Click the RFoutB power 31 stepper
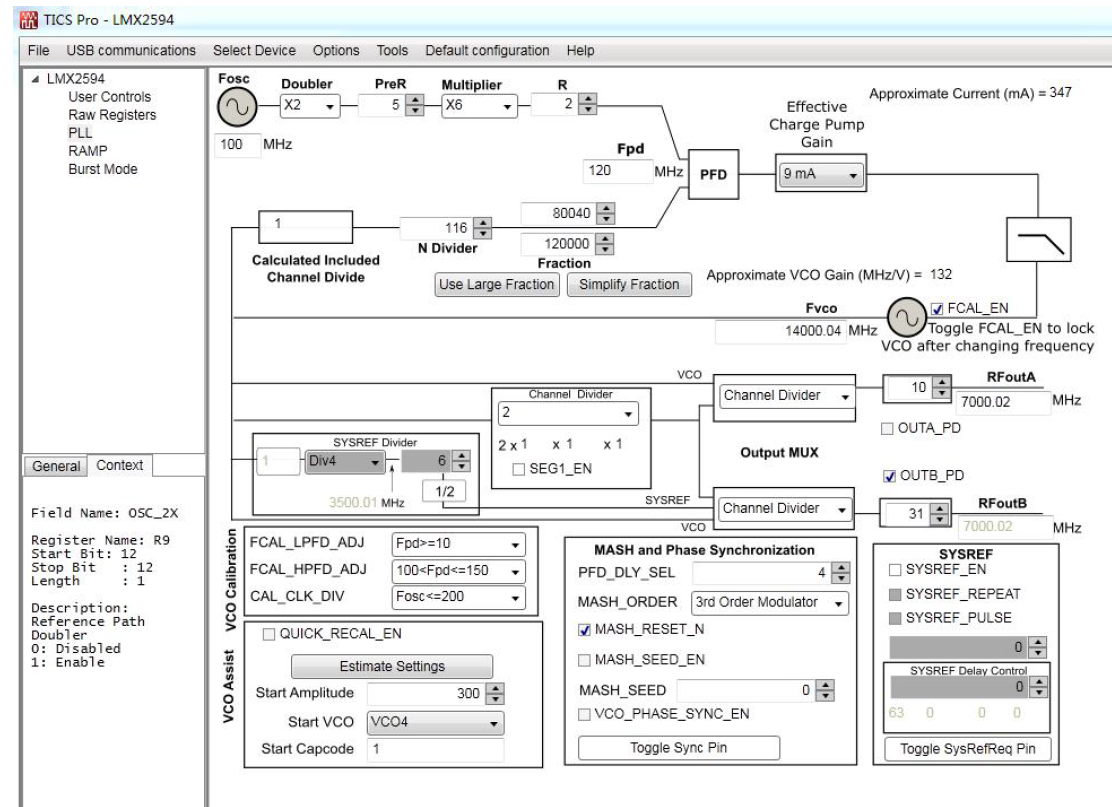Image resolution: width=1112 pixels, height=807 pixels. pyautogui.click(x=939, y=514)
